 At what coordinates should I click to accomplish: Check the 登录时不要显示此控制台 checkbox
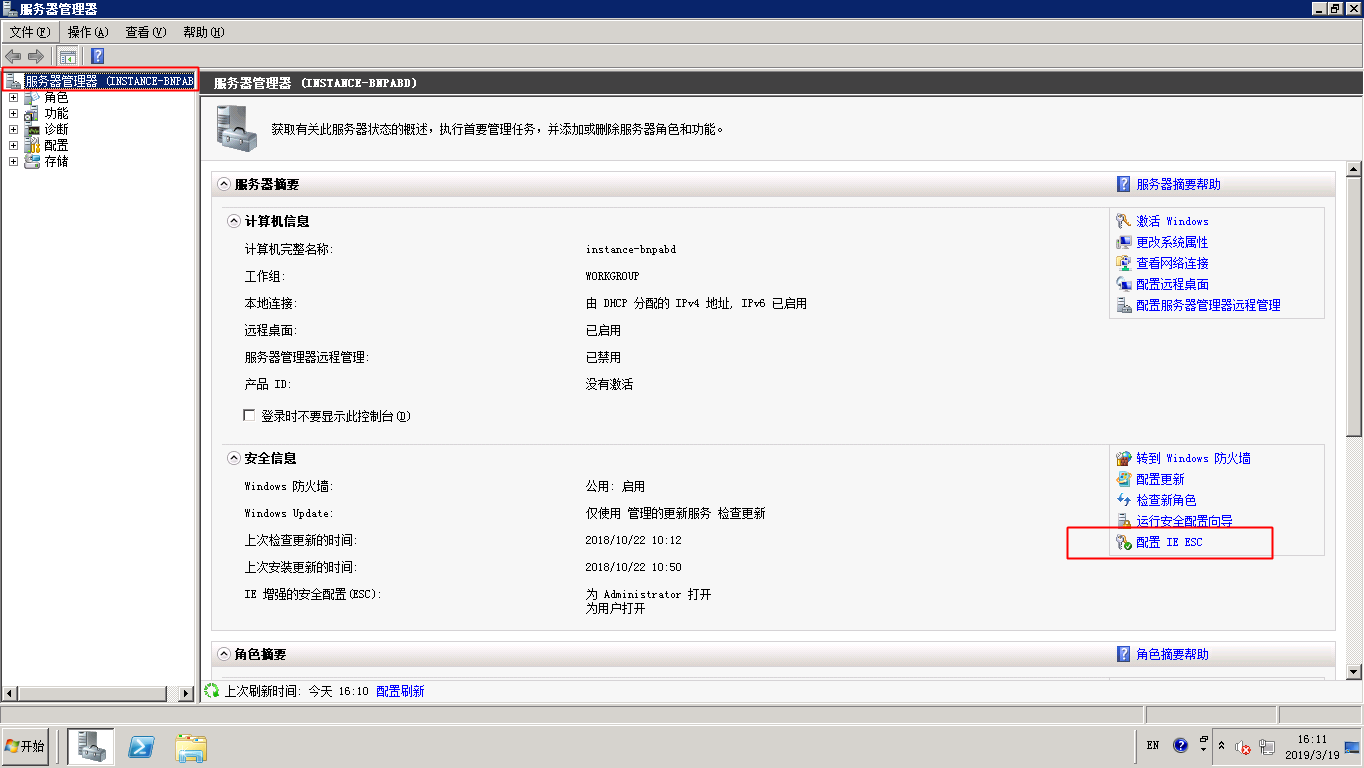click(248, 416)
